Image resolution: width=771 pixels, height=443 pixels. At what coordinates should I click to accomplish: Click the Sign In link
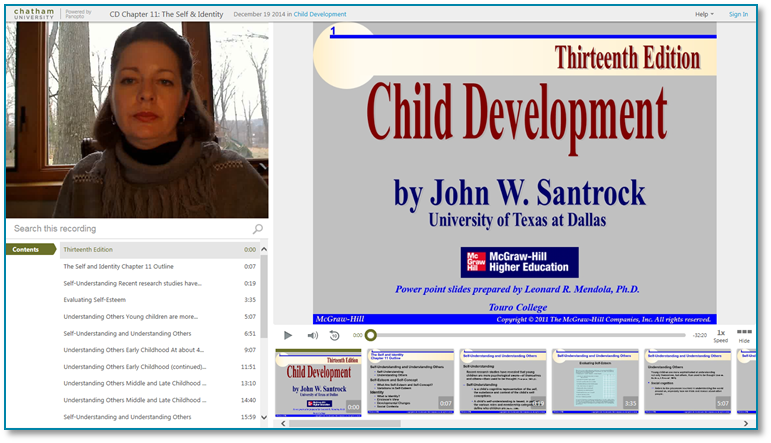pos(738,14)
